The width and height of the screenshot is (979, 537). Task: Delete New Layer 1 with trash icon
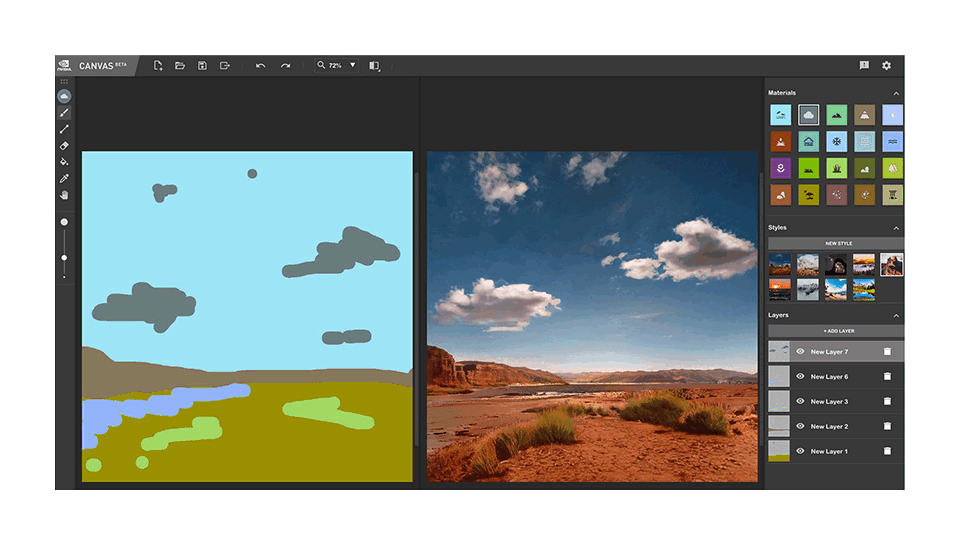[887, 451]
